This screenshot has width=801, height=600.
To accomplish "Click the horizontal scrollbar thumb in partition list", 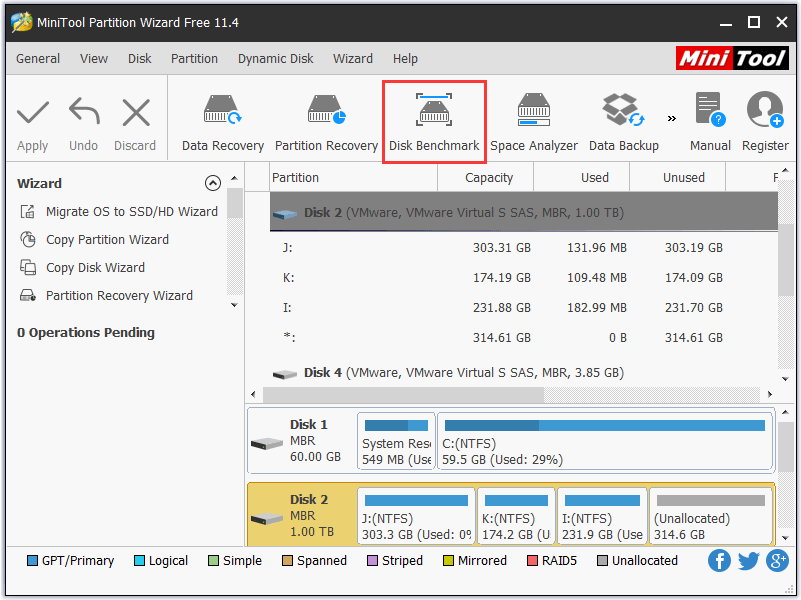I will tap(403, 394).
